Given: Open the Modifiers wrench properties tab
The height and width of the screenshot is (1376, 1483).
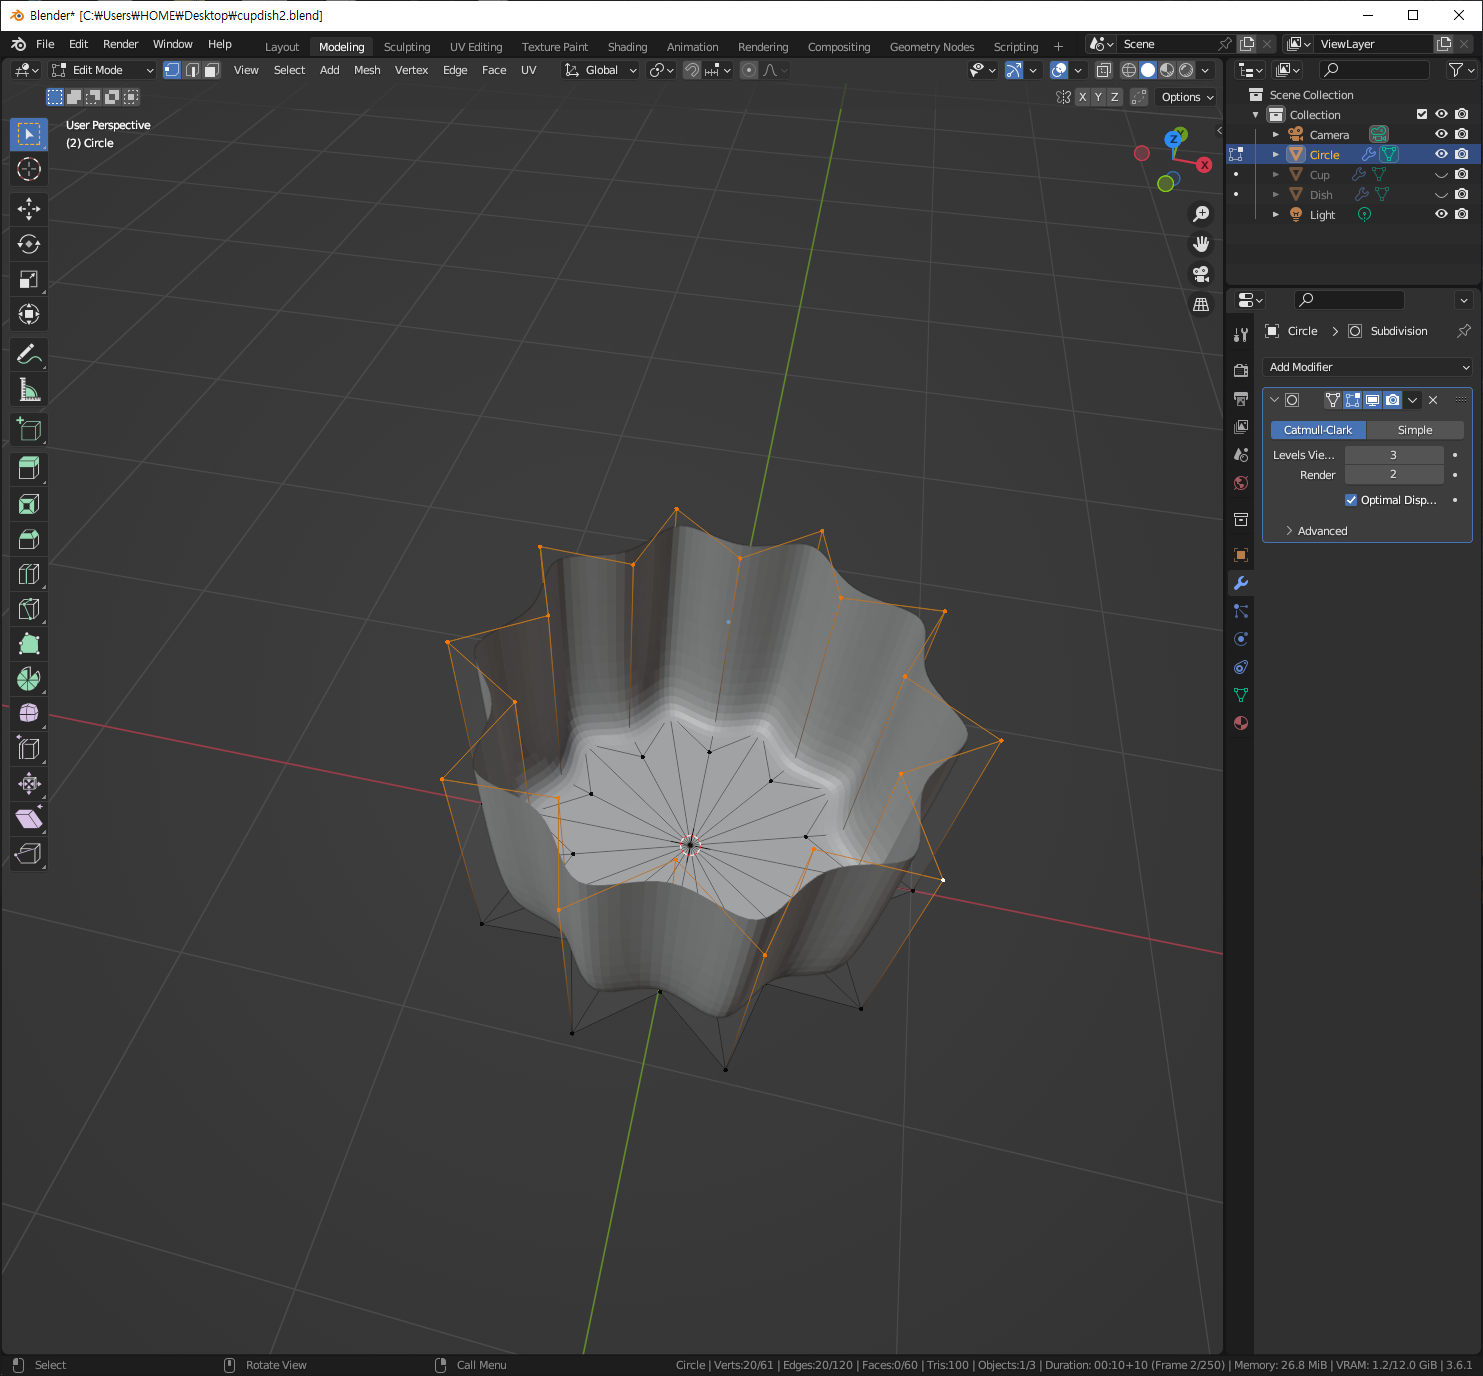Looking at the screenshot, I should coord(1241,583).
